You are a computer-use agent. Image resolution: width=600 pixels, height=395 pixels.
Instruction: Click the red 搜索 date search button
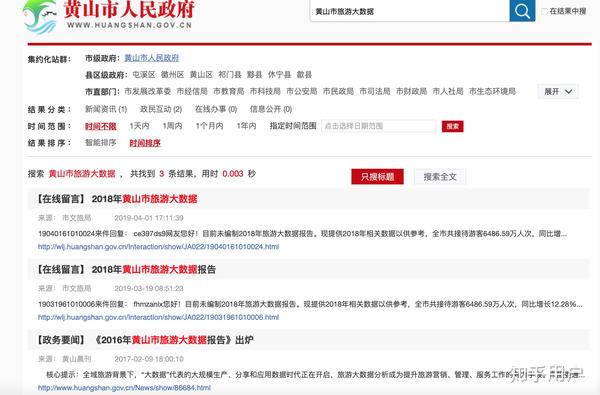click(x=453, y=126)
